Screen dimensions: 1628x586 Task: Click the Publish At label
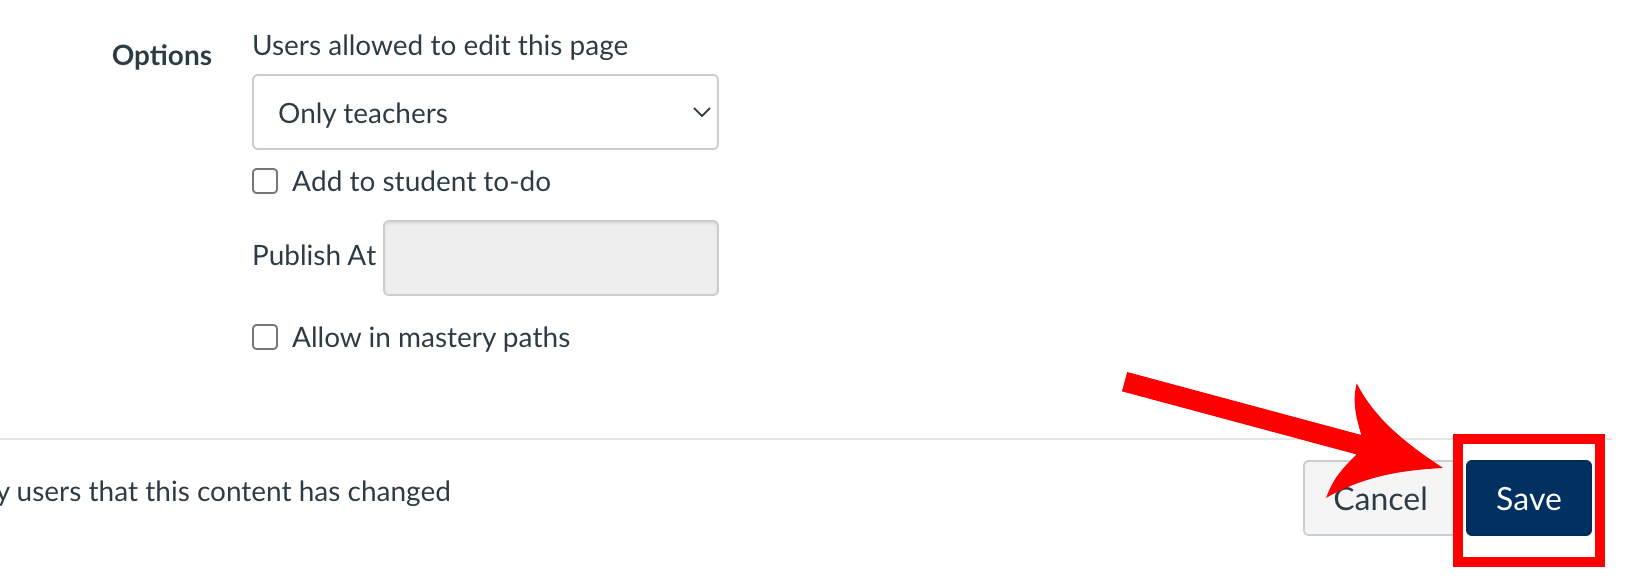pyautogui.click(x=313, y=255)
